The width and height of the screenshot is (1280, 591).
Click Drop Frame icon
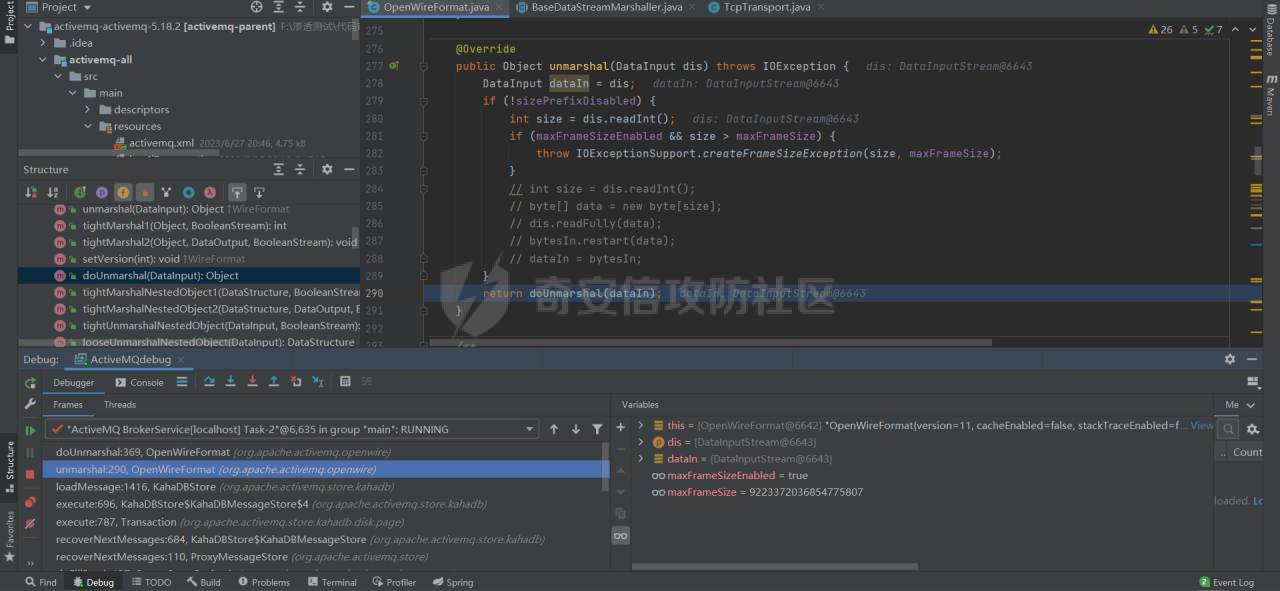(x=296, y=381)
